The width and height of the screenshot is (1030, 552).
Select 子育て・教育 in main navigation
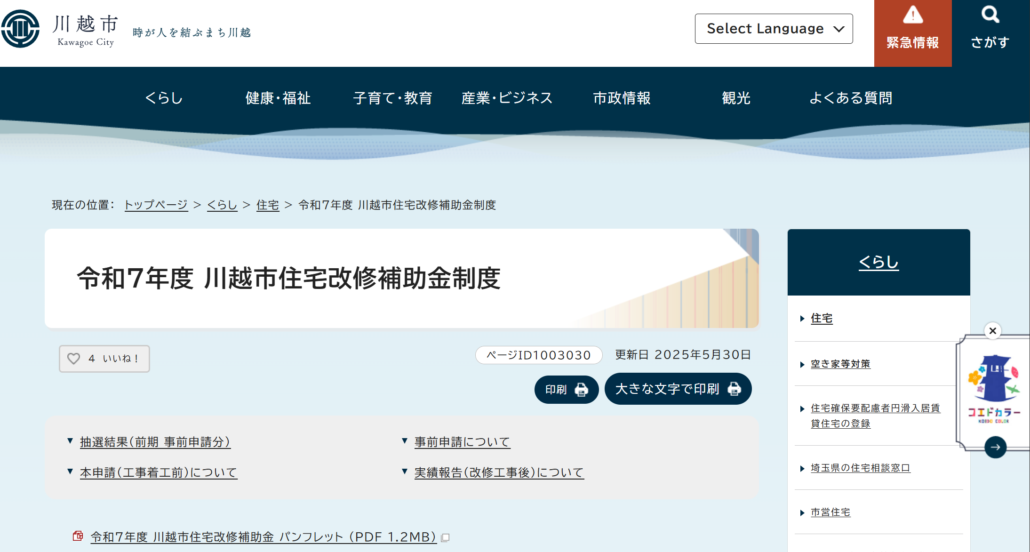click(392, 98)
